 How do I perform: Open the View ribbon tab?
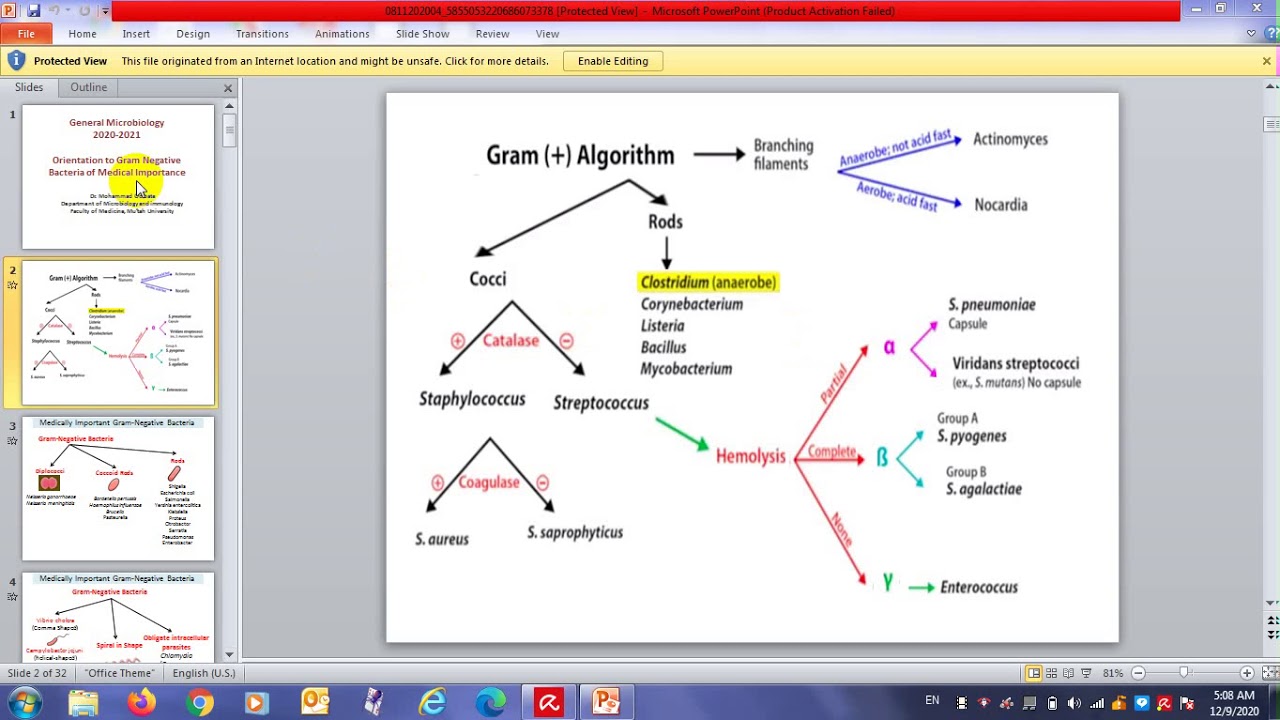pyautogui.click(x=547, y=34)
